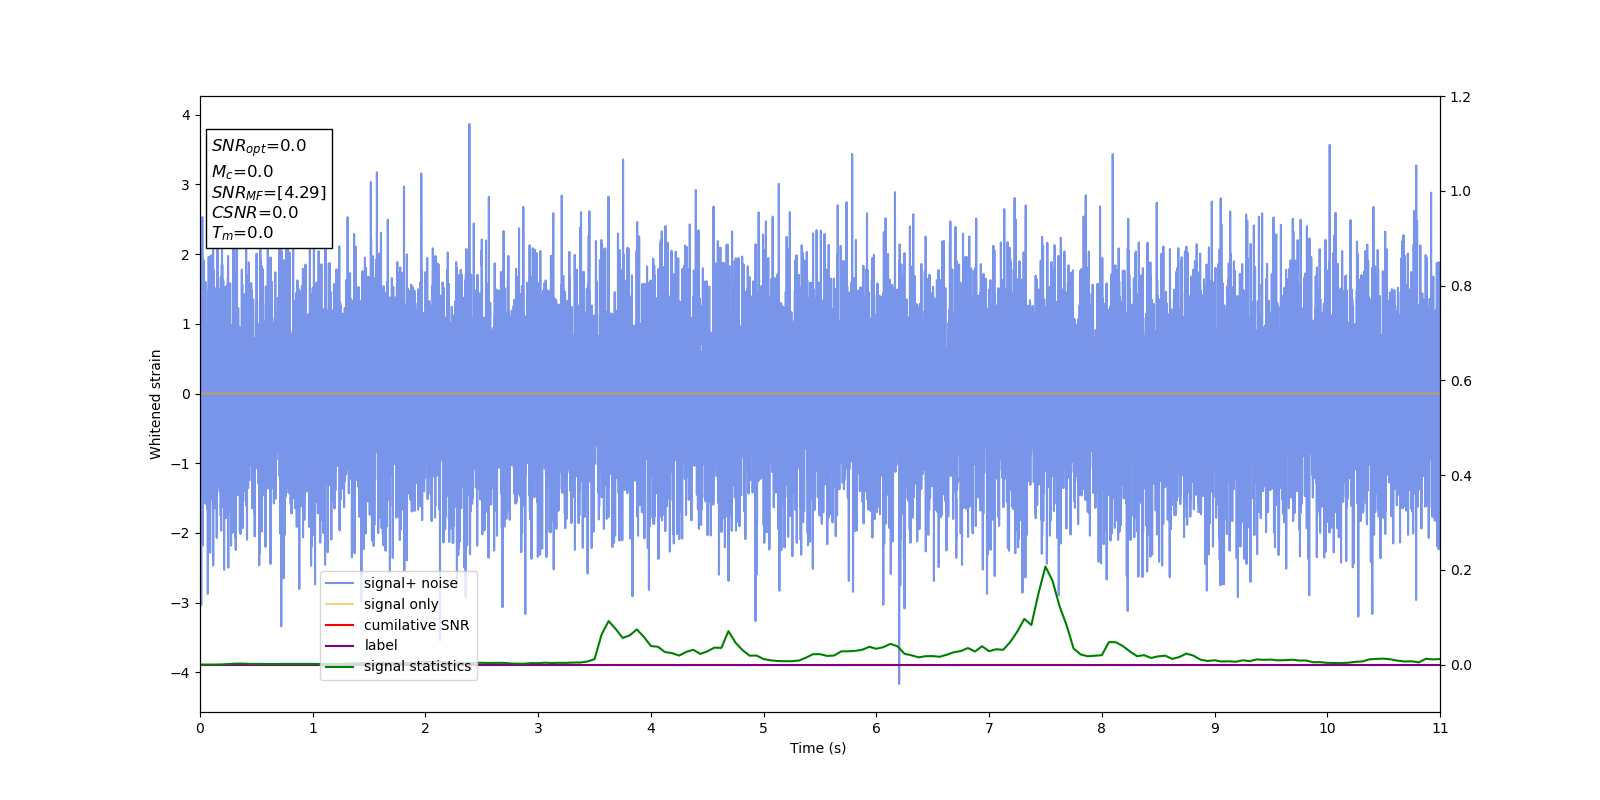Click right y-axis tick label 0.2
The image size is (1600, 800).
(1461, 570)
